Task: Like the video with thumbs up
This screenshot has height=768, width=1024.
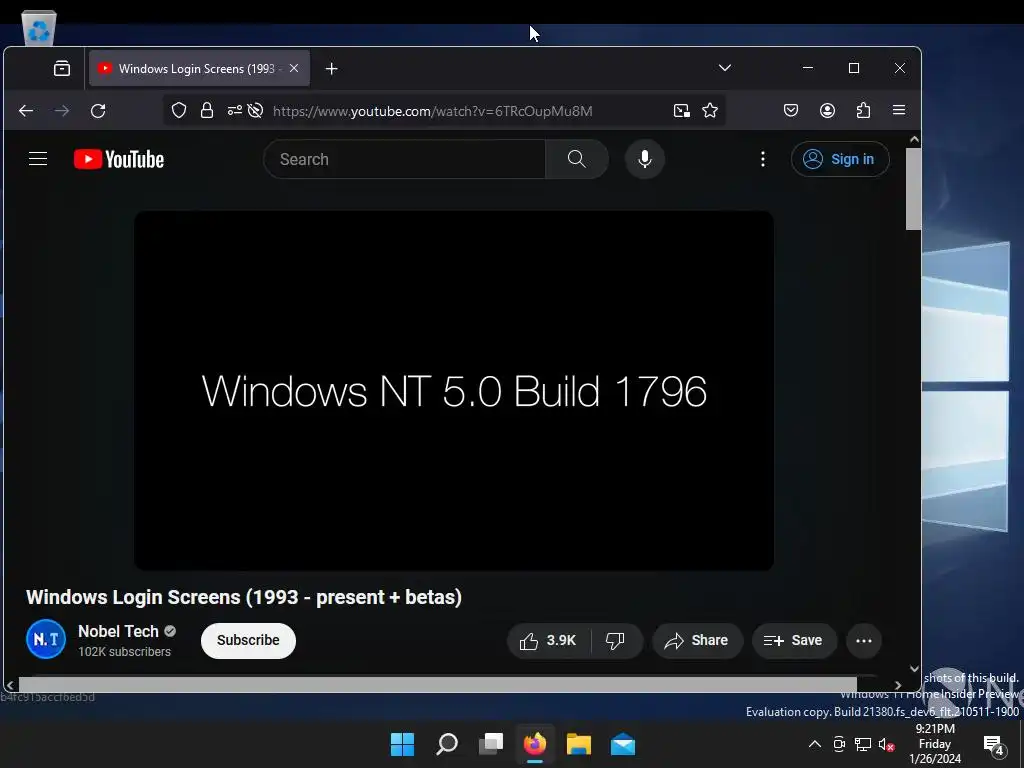Action: 549,641
